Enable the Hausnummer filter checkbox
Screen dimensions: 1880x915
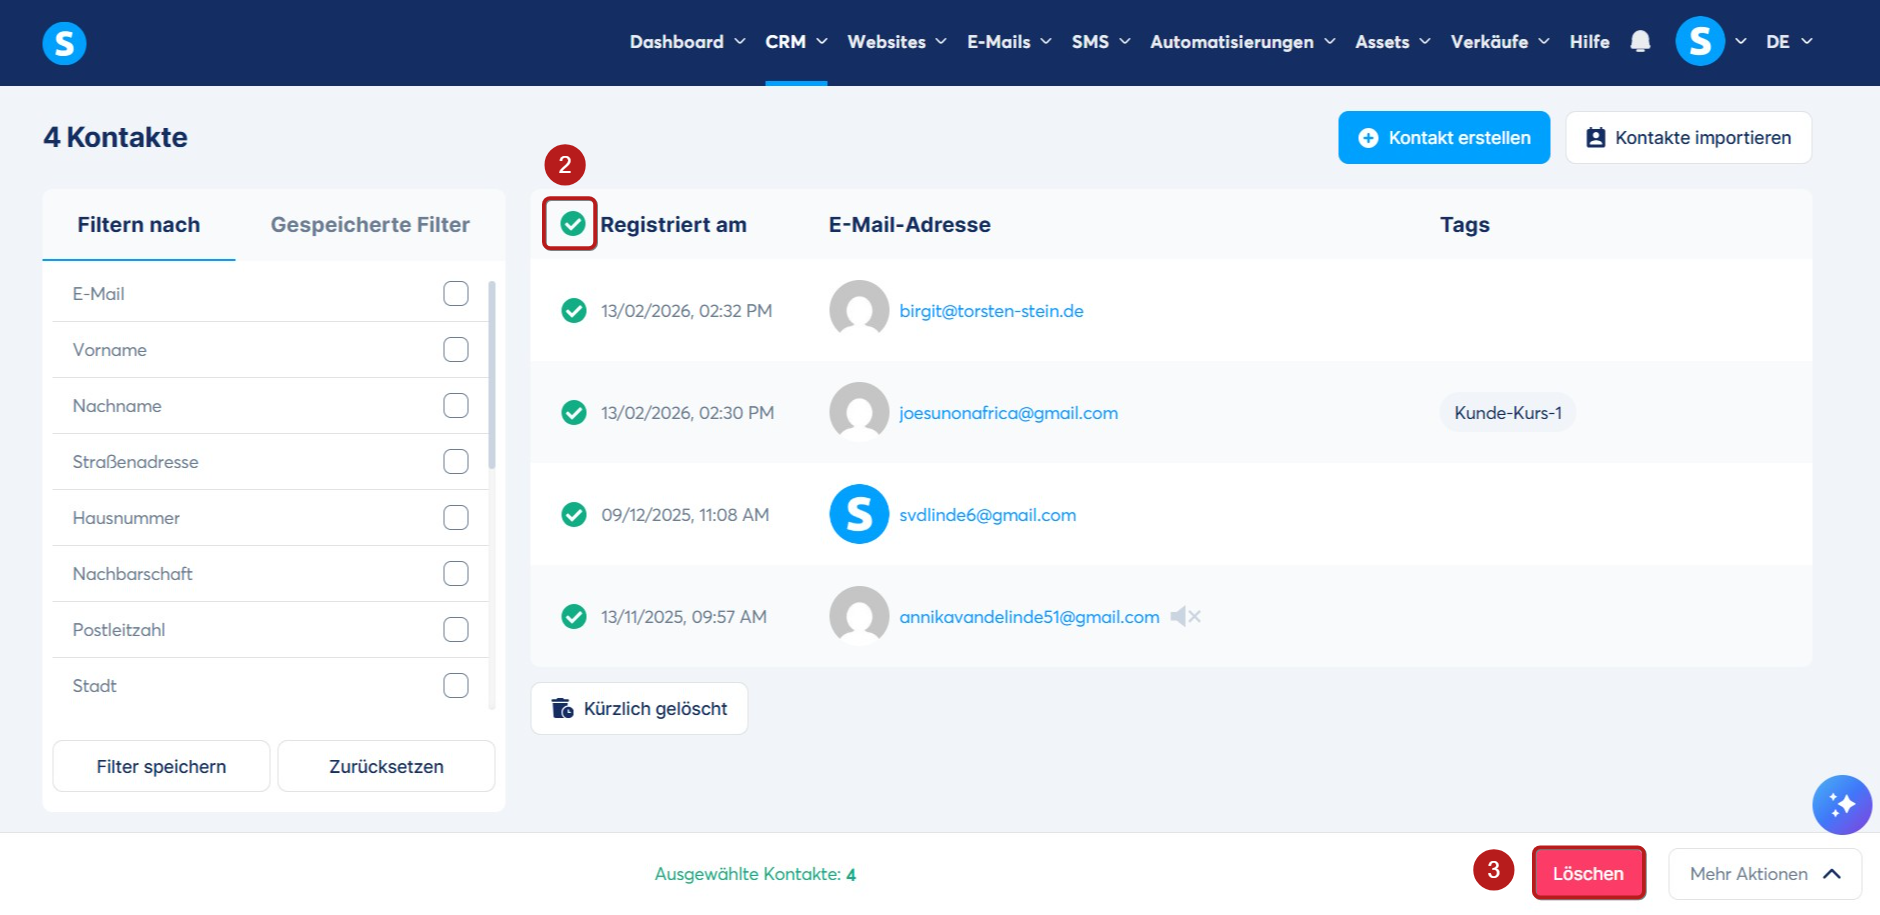[x=456, y=517]
